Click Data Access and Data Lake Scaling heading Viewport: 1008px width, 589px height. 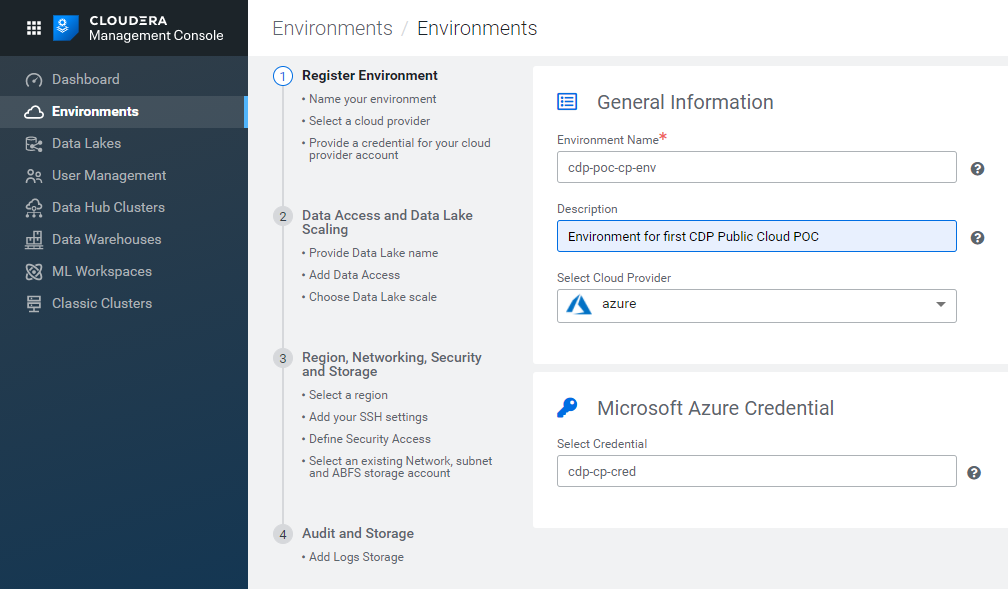[387, 222]
